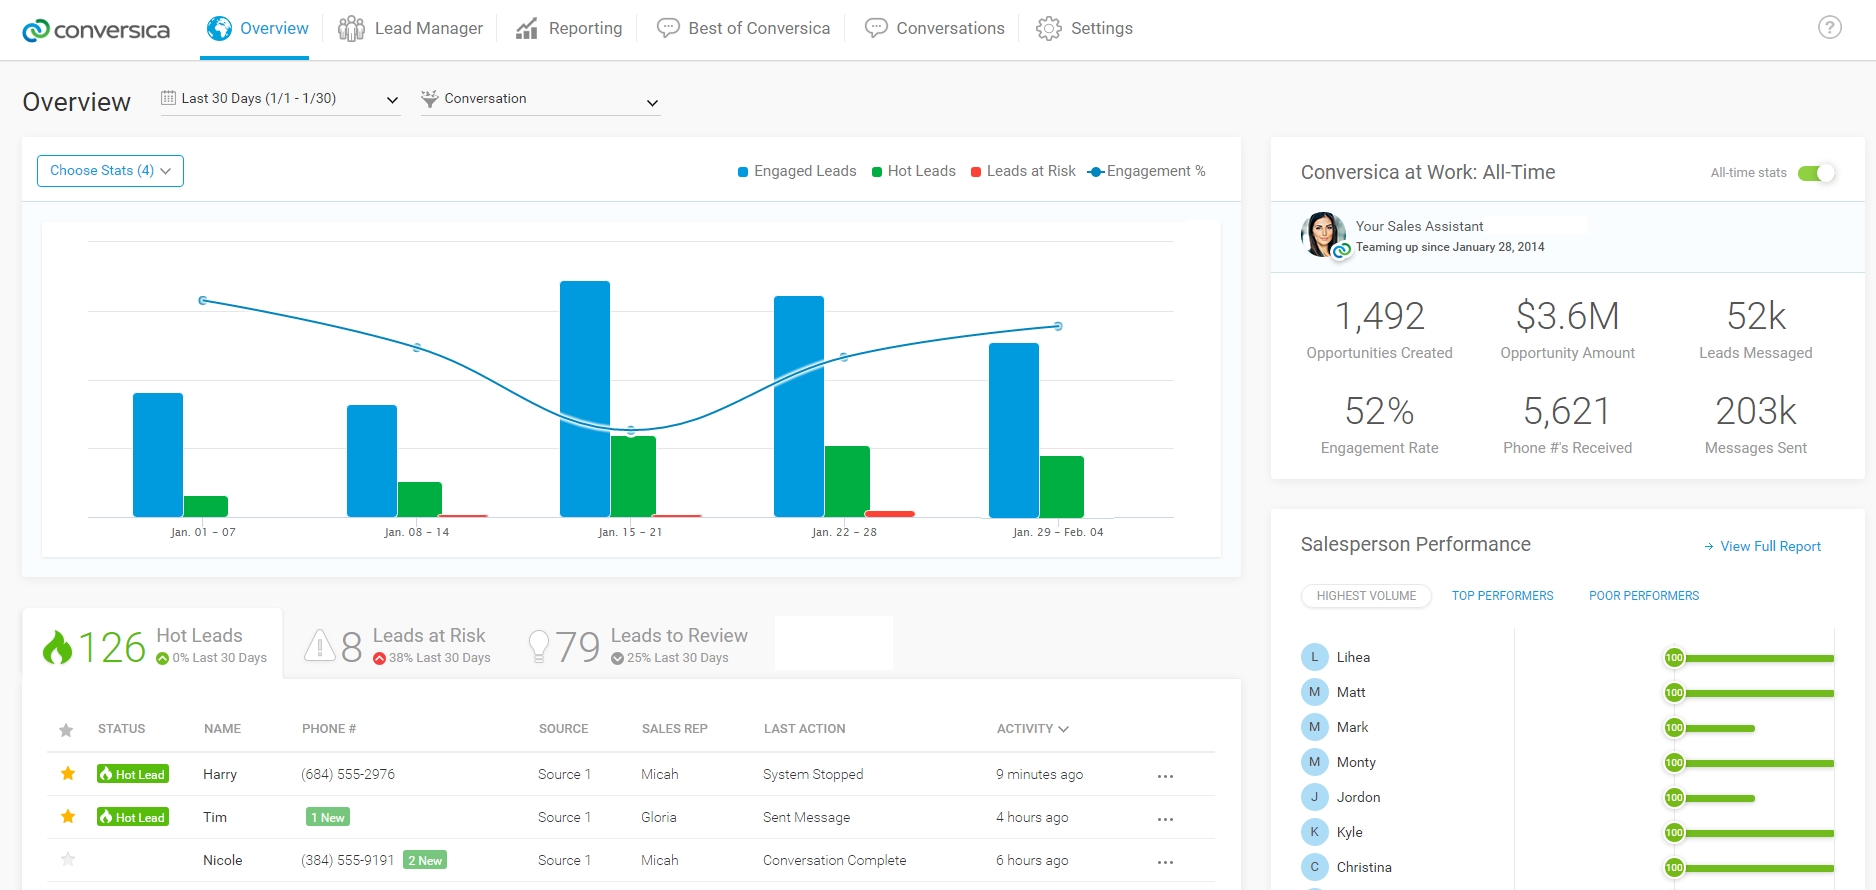Click the Engagement Rate 52% stat
Screen dimensions: 1876x890
click(x=1379, y=424)
